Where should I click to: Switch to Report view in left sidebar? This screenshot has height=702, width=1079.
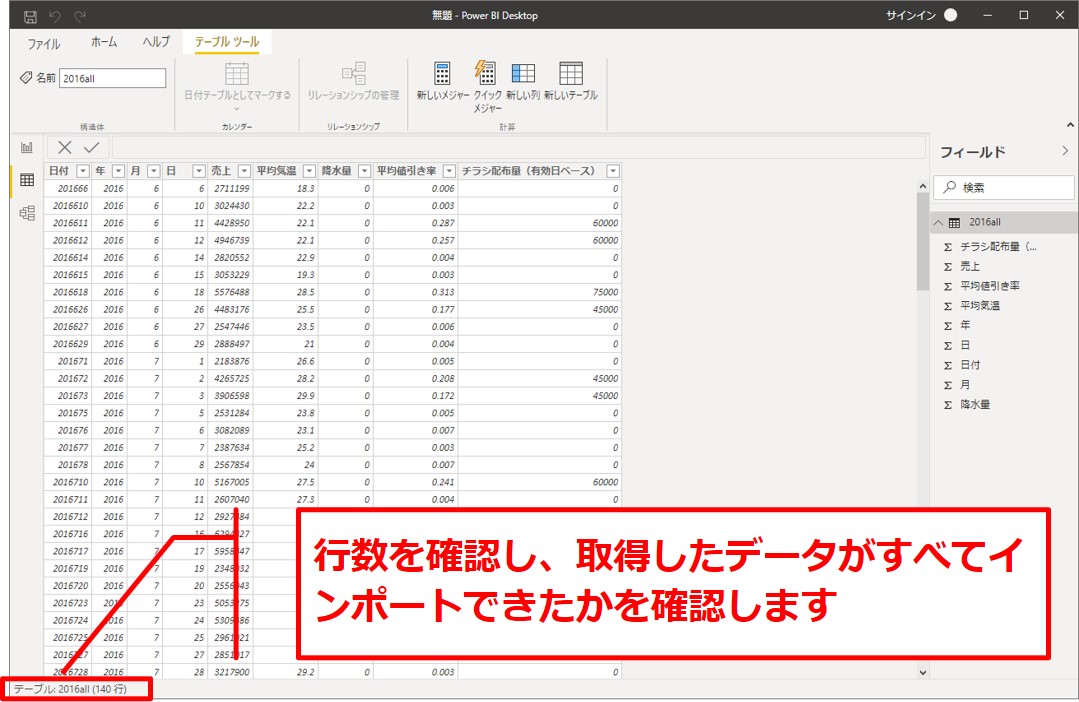[27, 147]
